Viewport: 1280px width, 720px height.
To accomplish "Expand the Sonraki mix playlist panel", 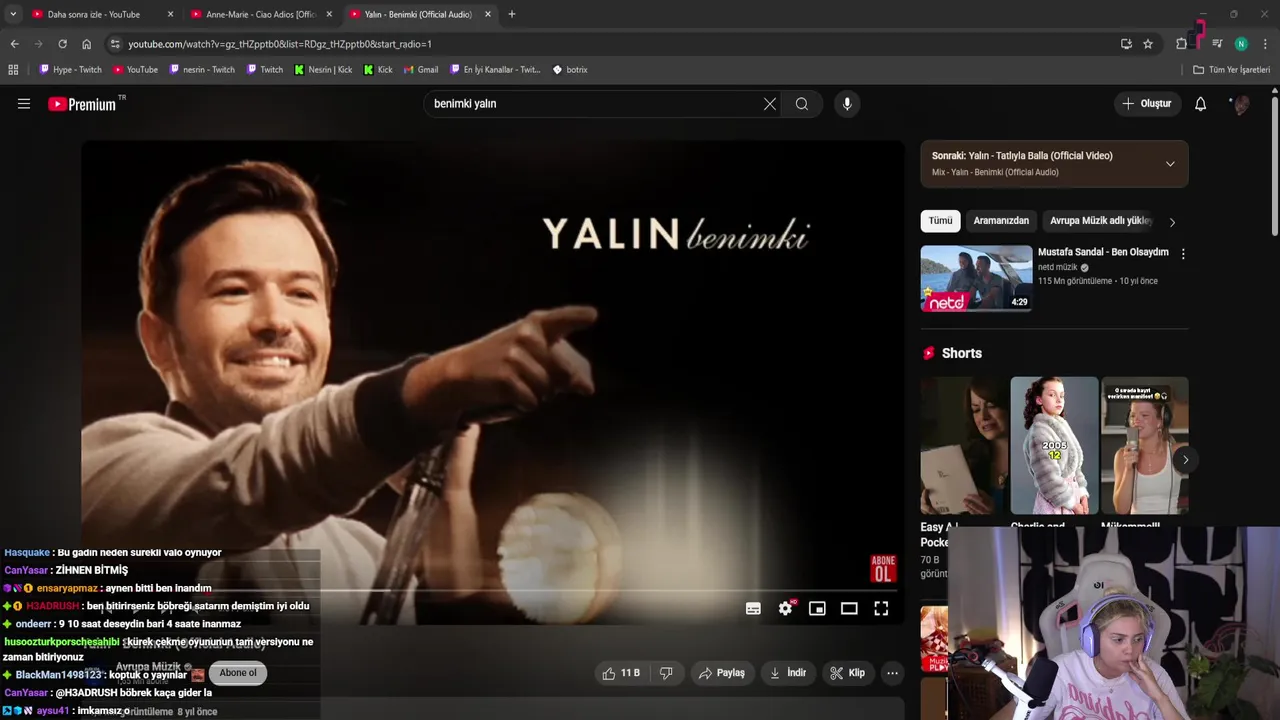I will (1170, 164).
